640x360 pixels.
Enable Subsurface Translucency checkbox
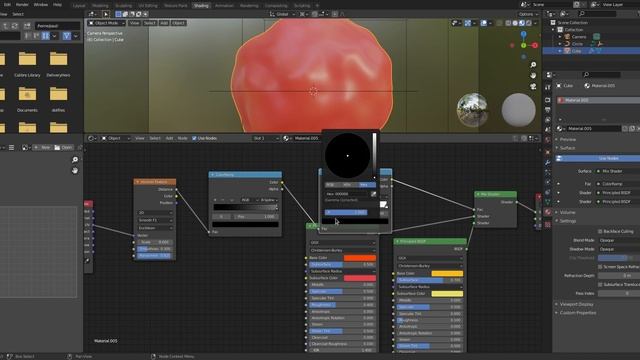[x=600, y=284]
